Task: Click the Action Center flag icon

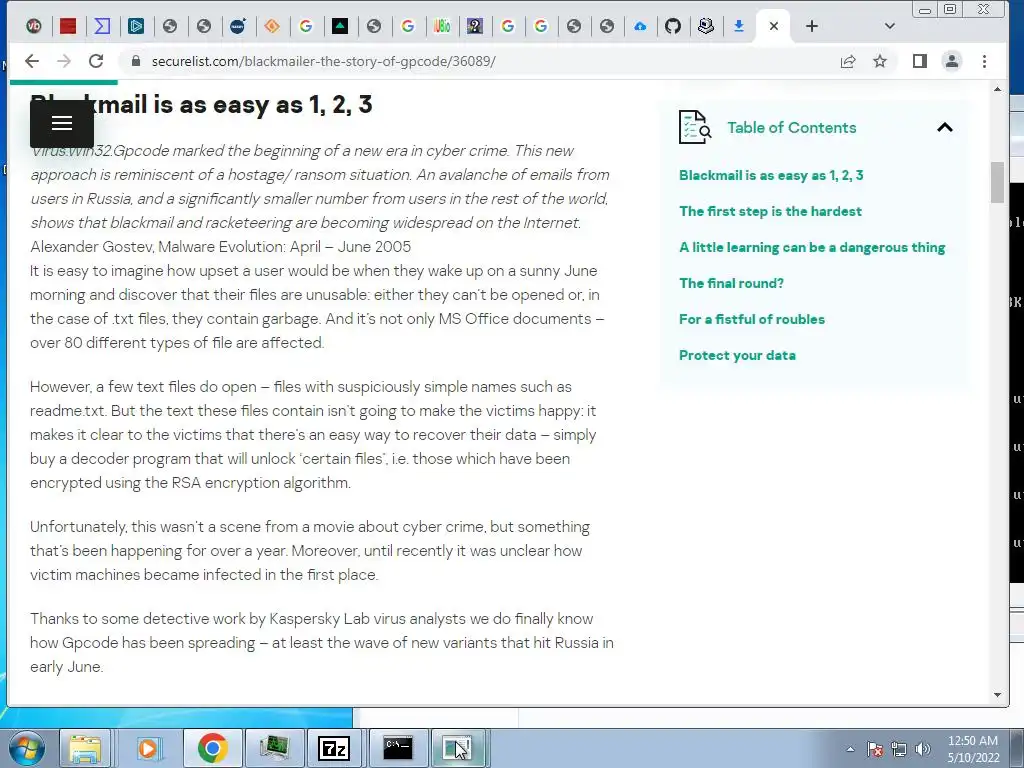Action: 874,749
